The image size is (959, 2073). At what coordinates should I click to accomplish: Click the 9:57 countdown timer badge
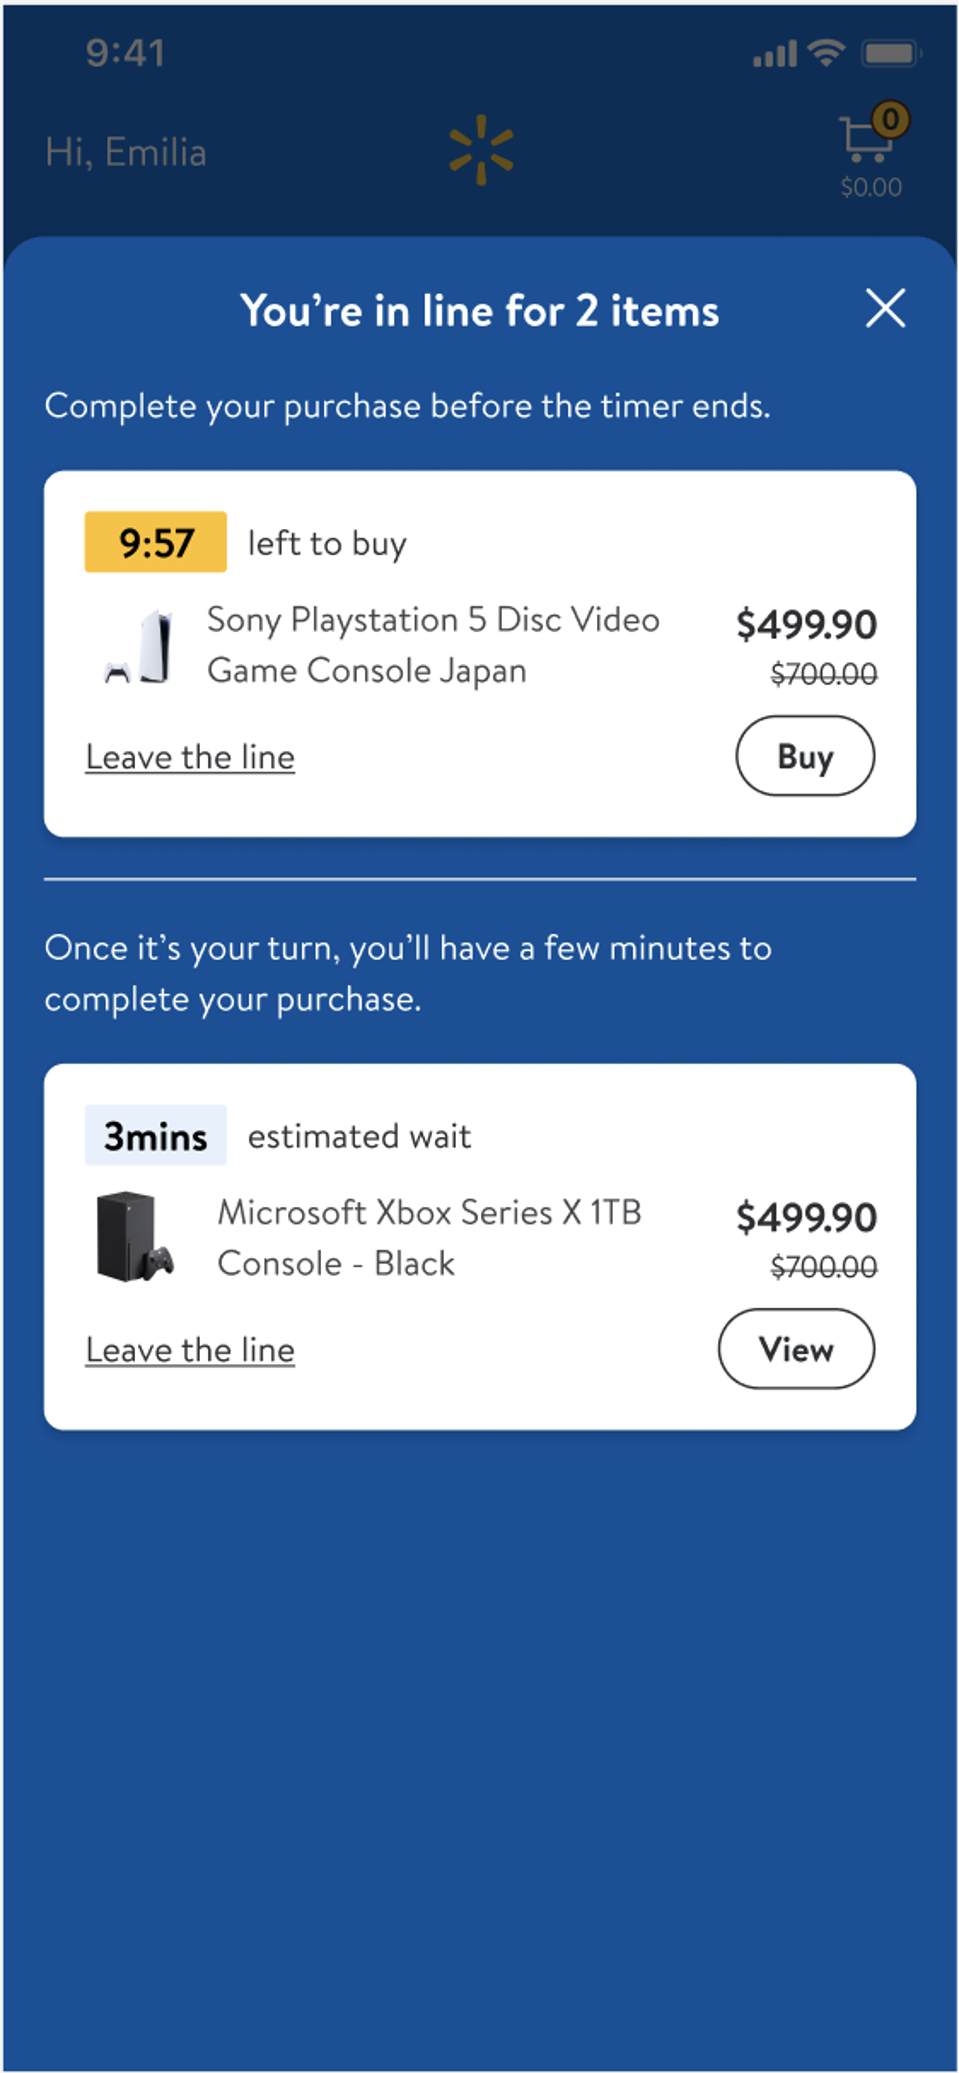click(155, 543)
